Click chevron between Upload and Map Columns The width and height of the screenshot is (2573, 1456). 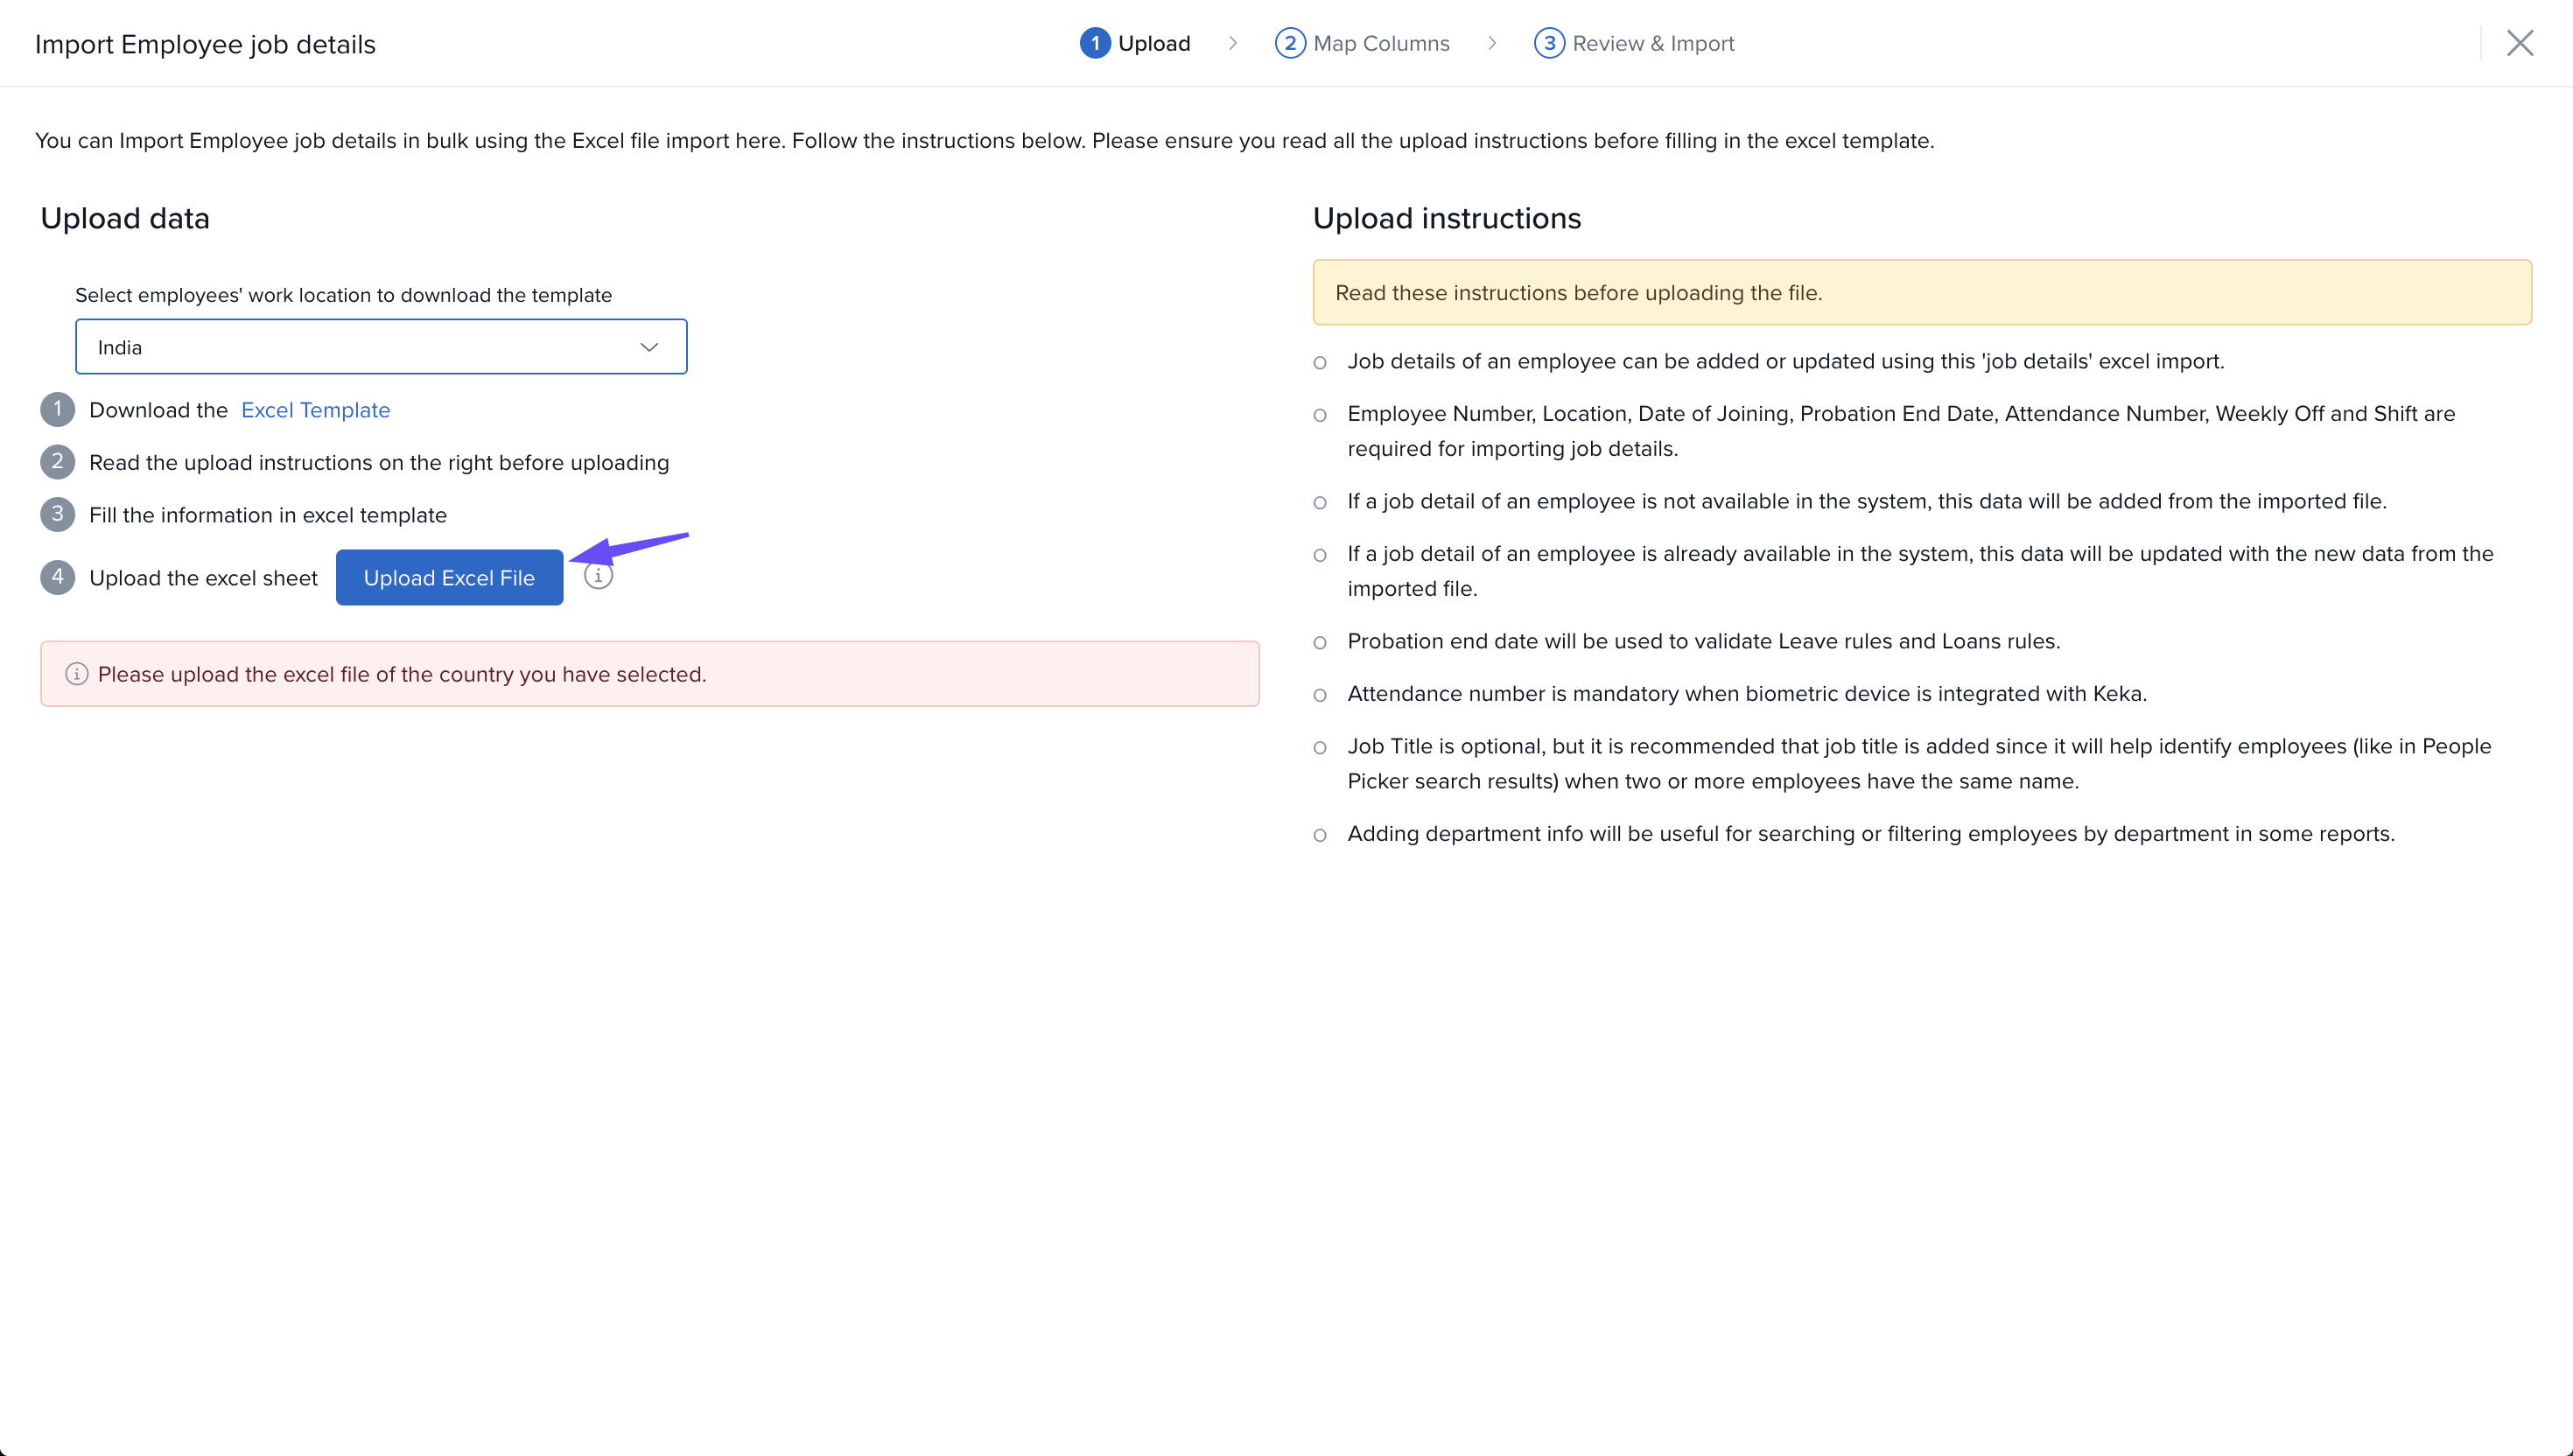coord(1233,43)
